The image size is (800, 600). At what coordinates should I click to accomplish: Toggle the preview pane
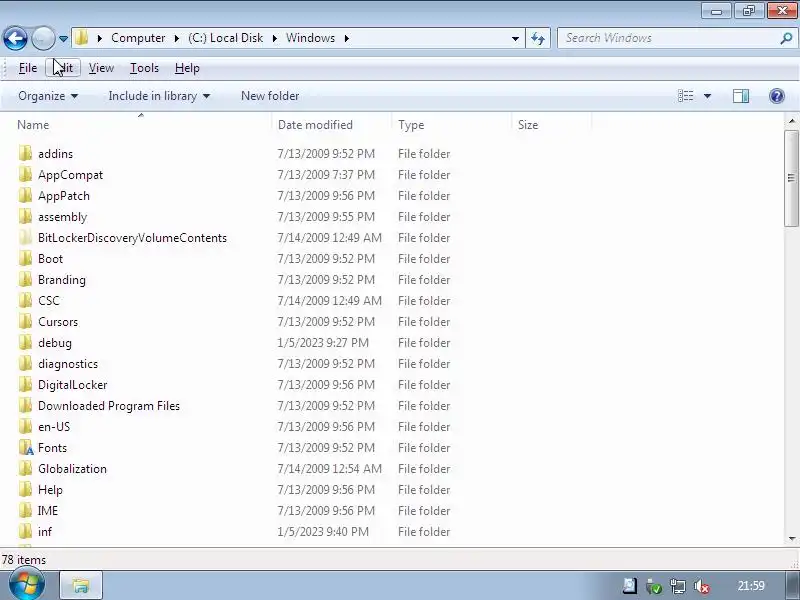[x=741, y=96]
